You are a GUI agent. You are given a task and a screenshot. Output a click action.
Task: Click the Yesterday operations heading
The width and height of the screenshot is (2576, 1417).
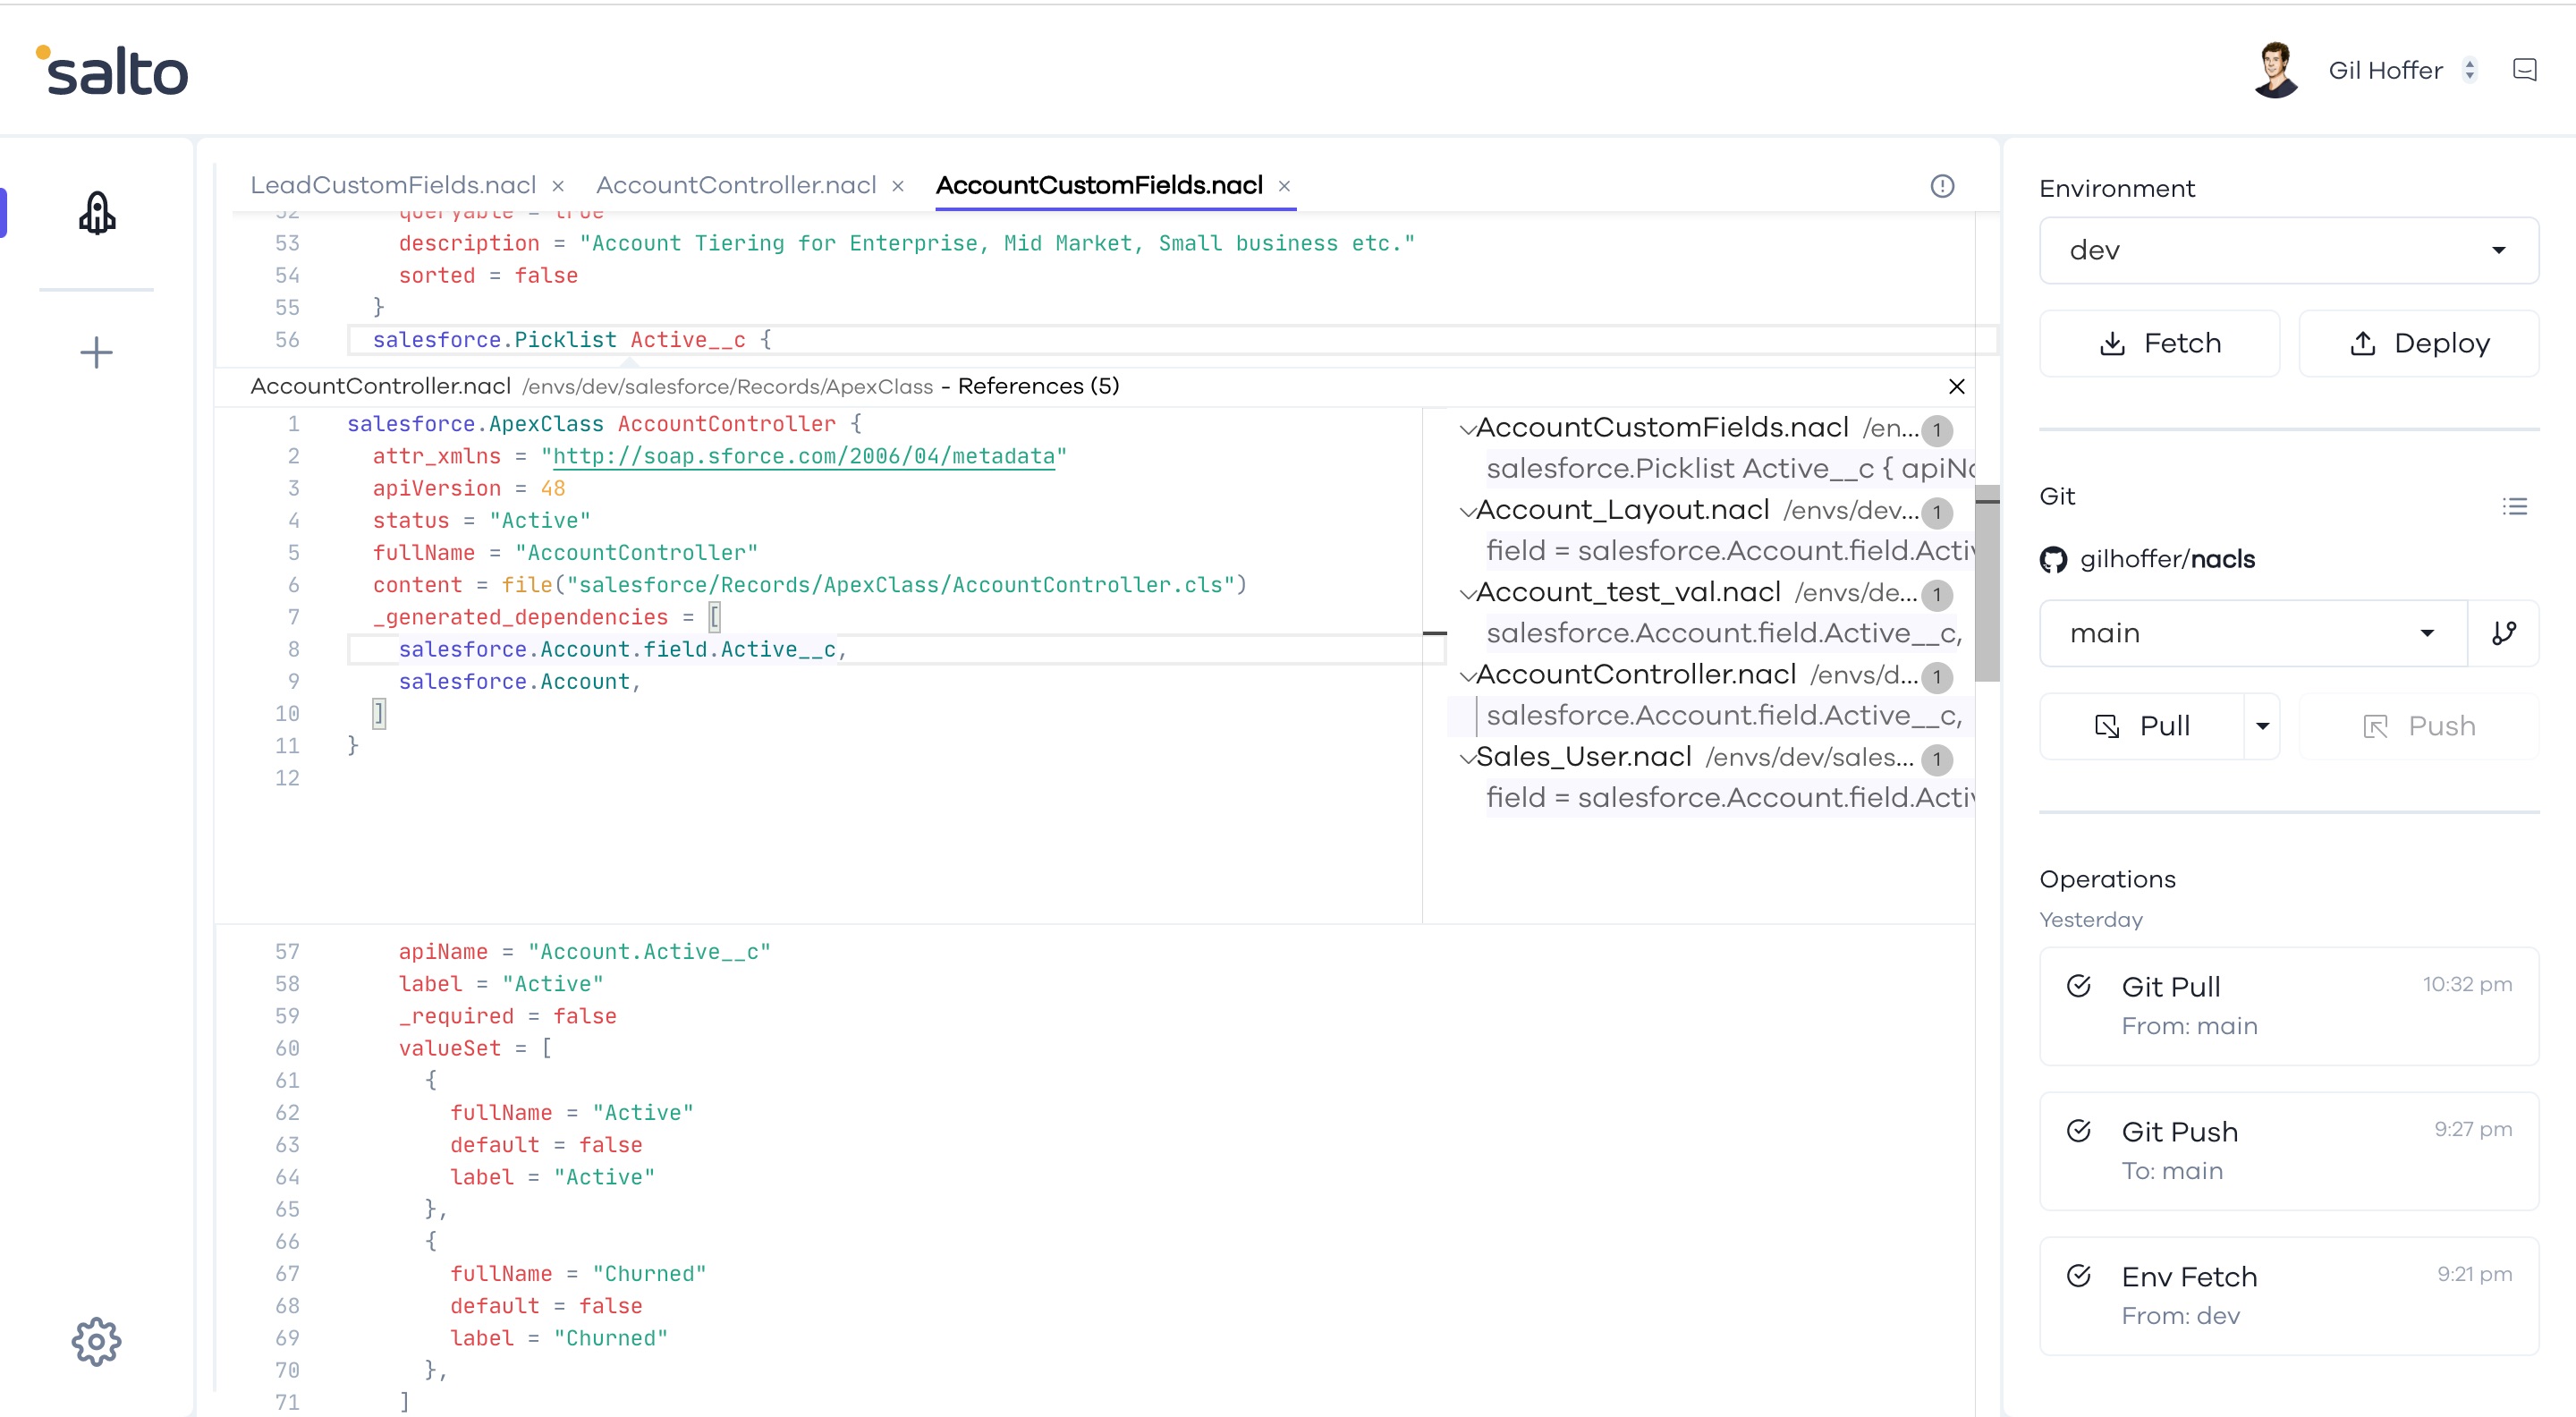tap(2091, 920)
